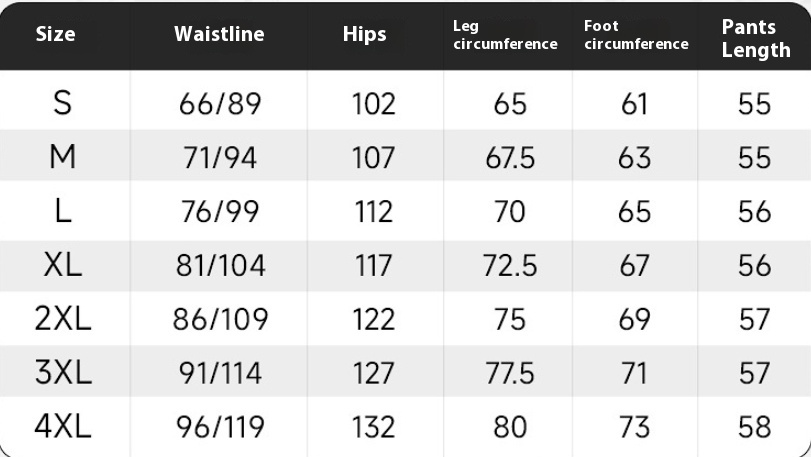The width and height of the screenshot is (811, 457).
Task: Select the Pants Length header
Action: coord(756,39)
